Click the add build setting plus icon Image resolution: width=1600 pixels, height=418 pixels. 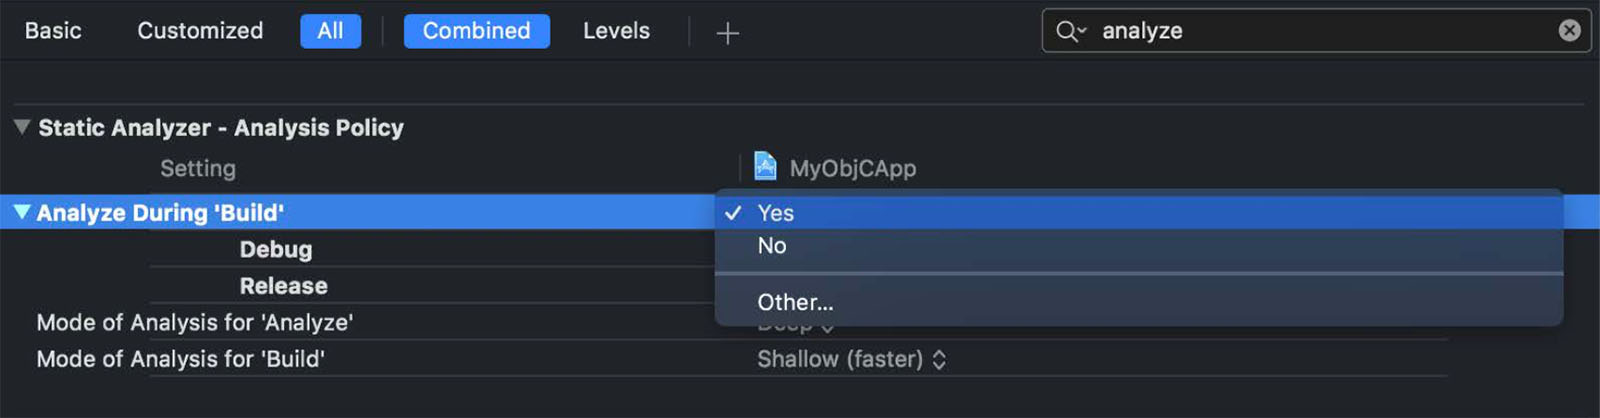[x=728, y=33]
